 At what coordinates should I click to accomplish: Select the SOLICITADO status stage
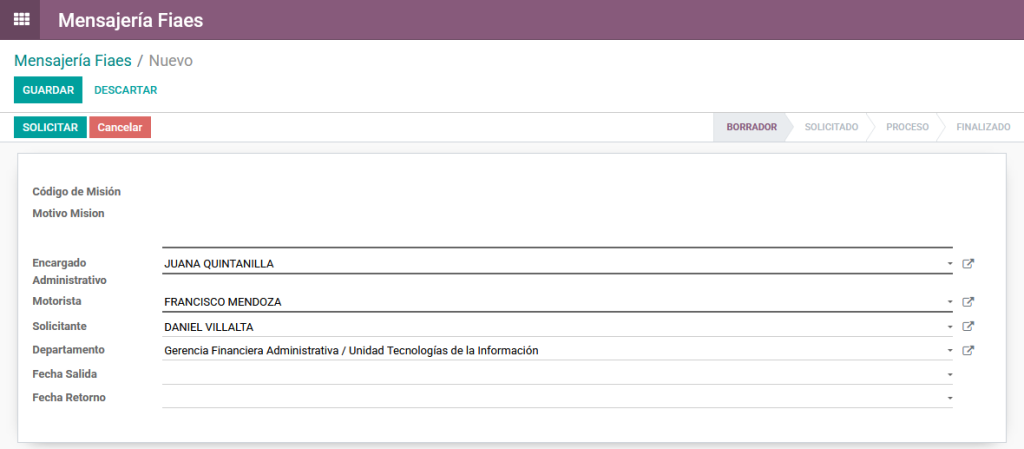[x=831, y=127]
